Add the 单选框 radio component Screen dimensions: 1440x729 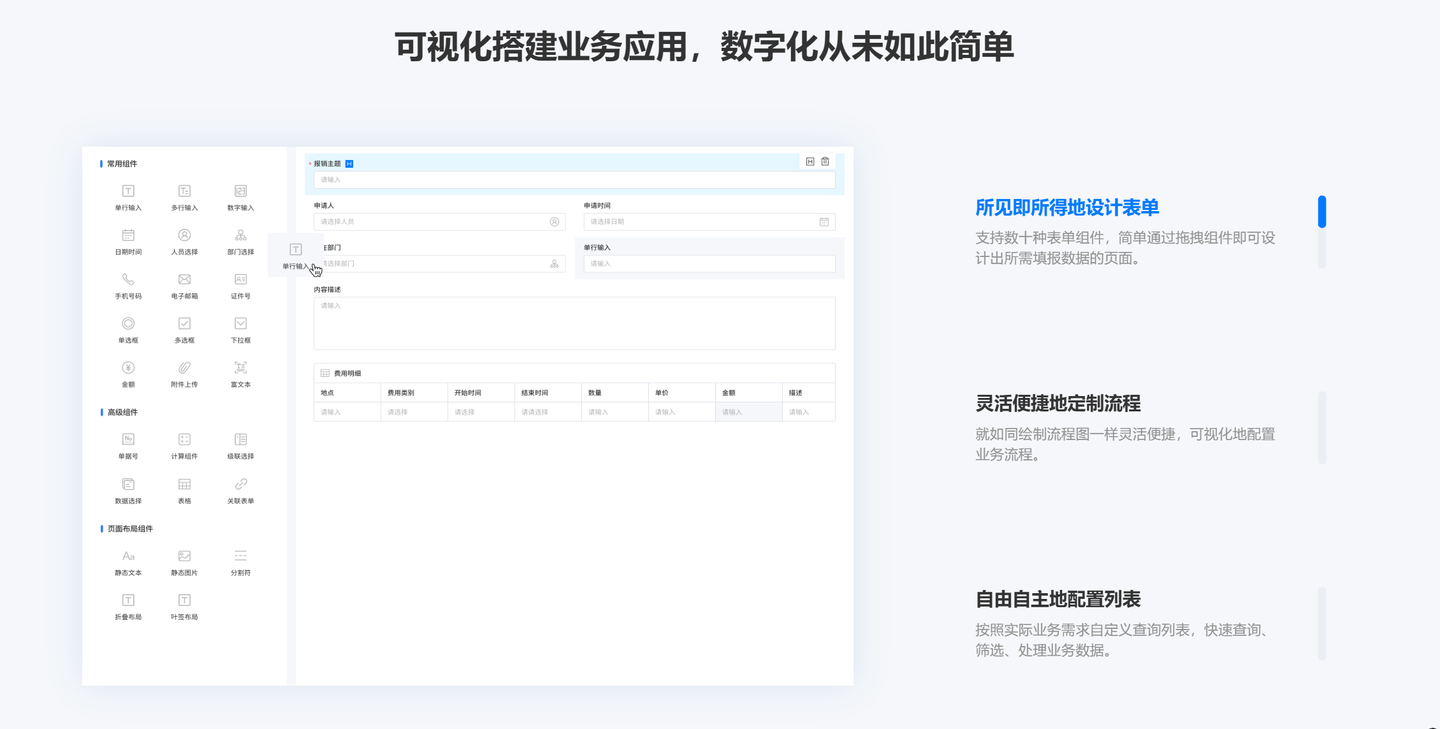pyautogui.click(x=128, y=330)
